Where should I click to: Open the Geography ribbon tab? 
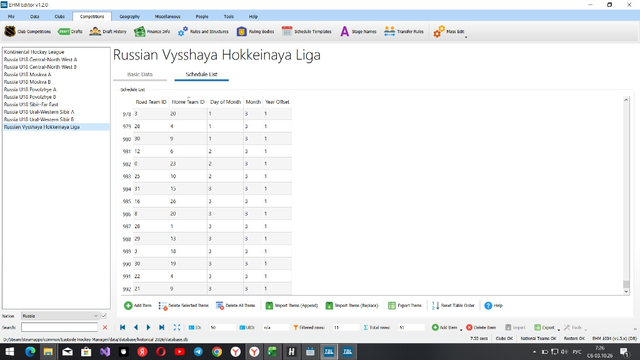tap(129, 16)
